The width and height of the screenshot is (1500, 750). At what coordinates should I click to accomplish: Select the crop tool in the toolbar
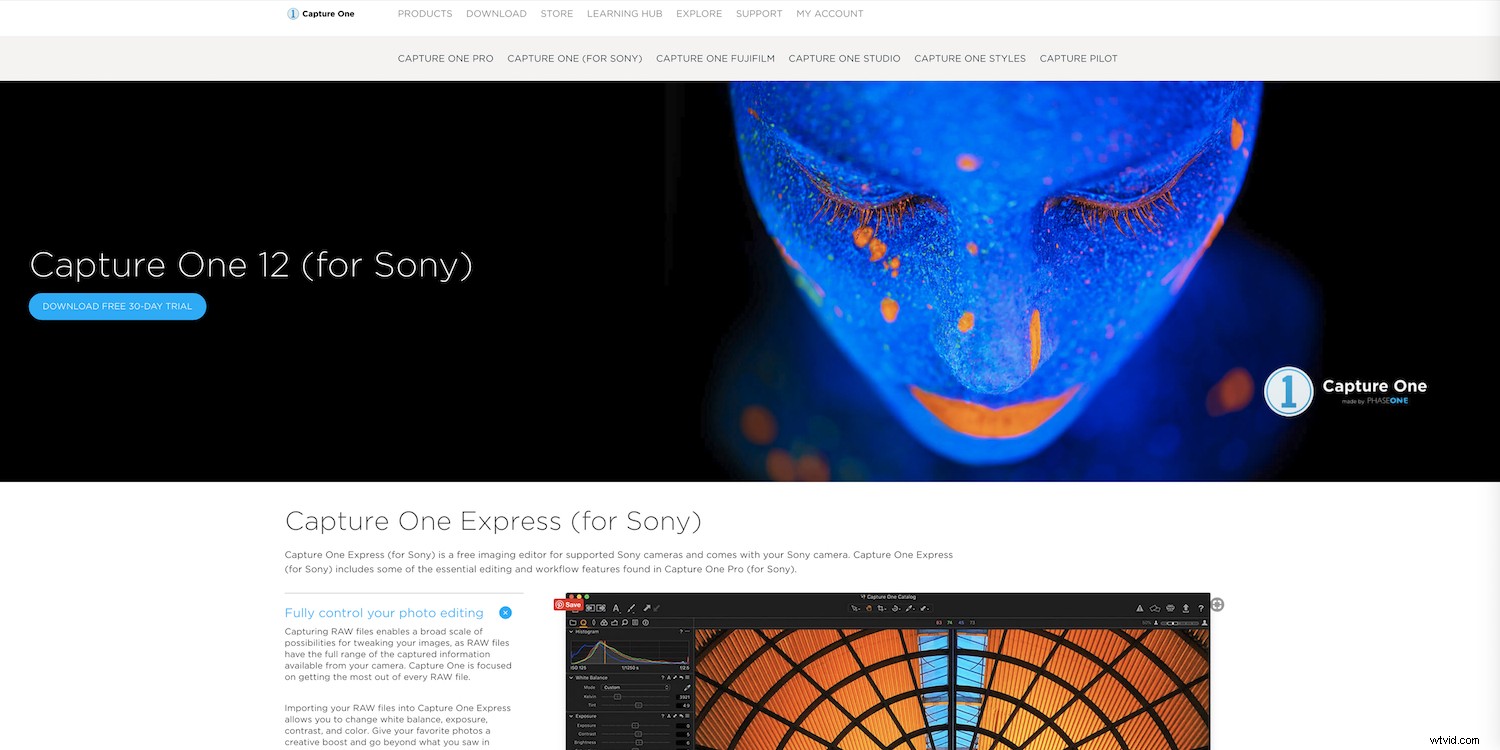click(592, 608)
